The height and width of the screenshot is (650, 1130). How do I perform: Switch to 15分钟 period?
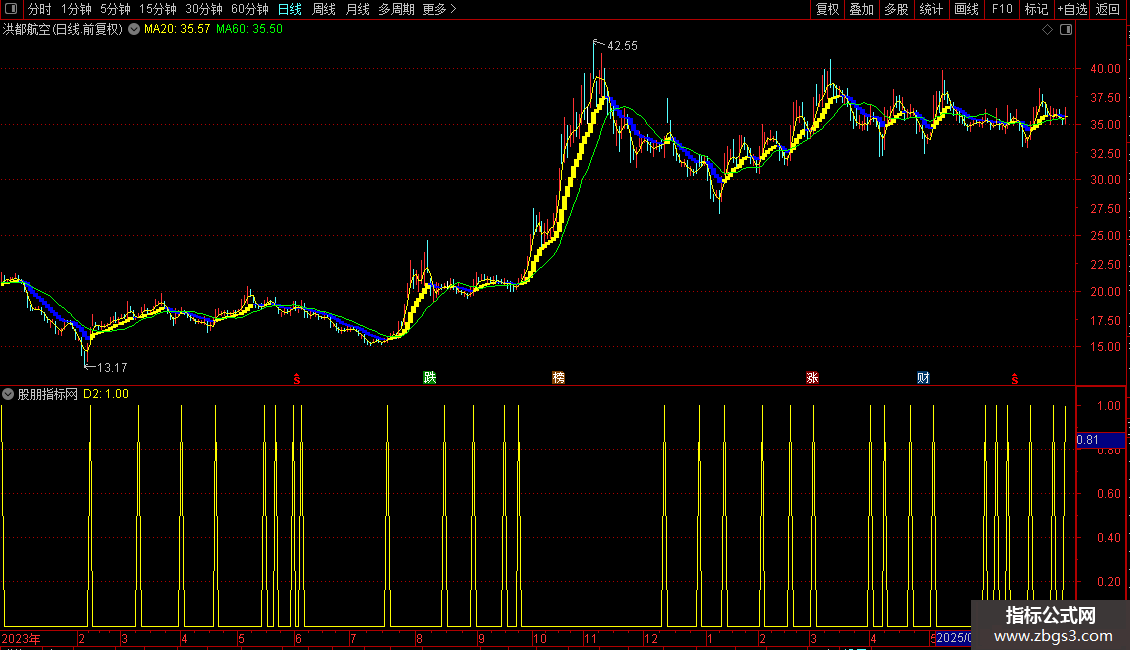coord(158,9)
